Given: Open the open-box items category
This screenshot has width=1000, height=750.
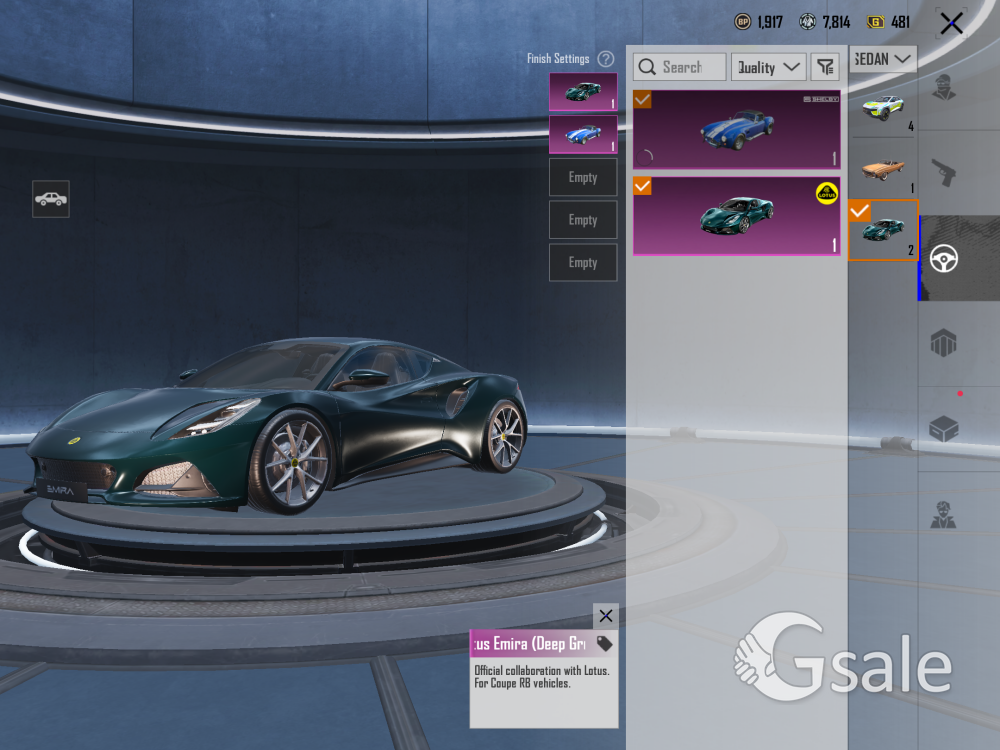Looking at the screenshot, I should (x=943, y=429).
